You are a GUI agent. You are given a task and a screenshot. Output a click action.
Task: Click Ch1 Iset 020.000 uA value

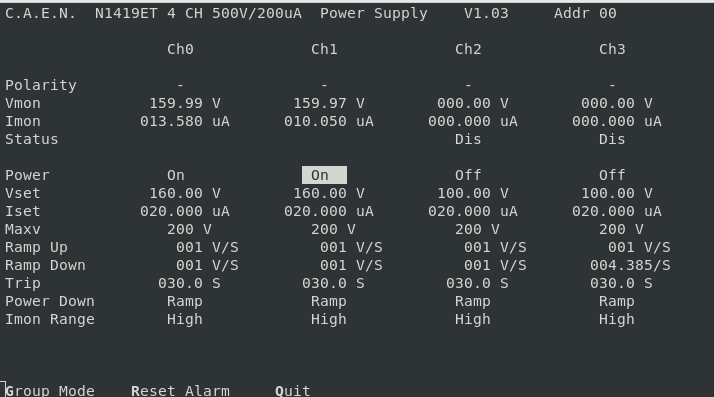tap(329, 211)
